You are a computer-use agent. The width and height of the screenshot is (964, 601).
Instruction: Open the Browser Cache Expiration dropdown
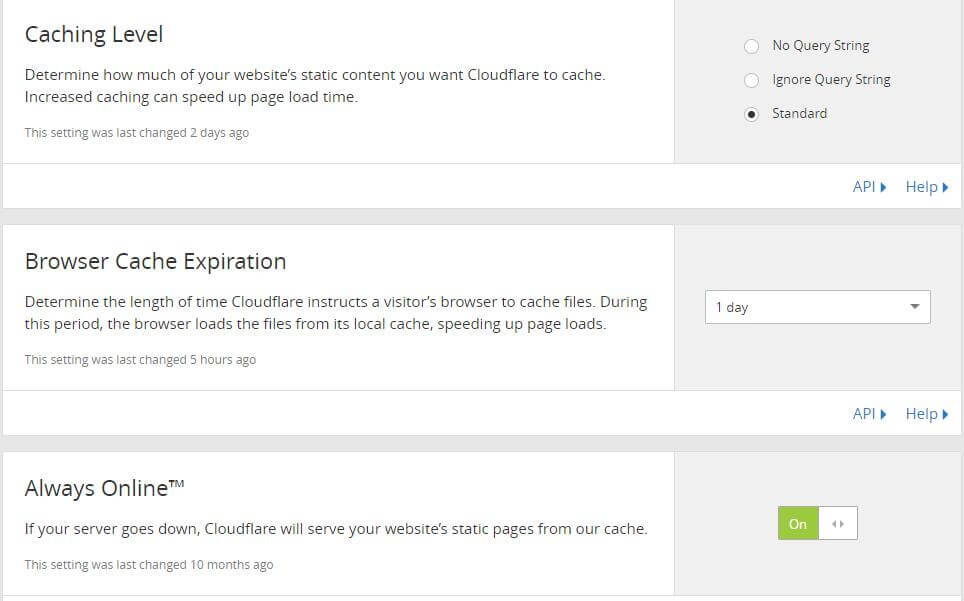818,307
